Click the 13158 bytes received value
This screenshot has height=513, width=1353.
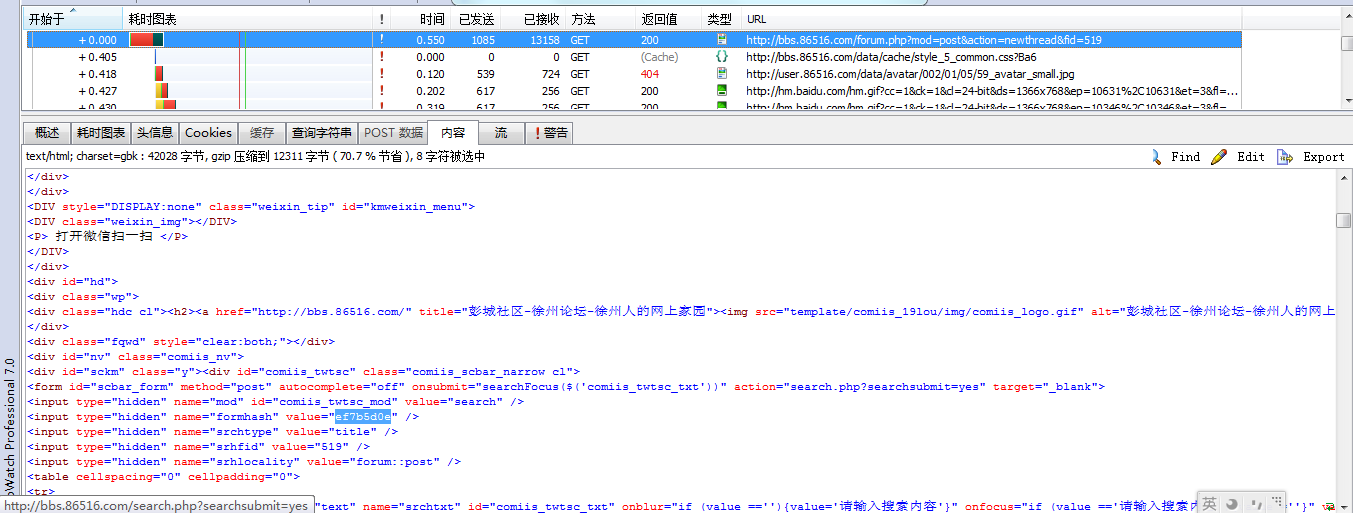(544, 40)
